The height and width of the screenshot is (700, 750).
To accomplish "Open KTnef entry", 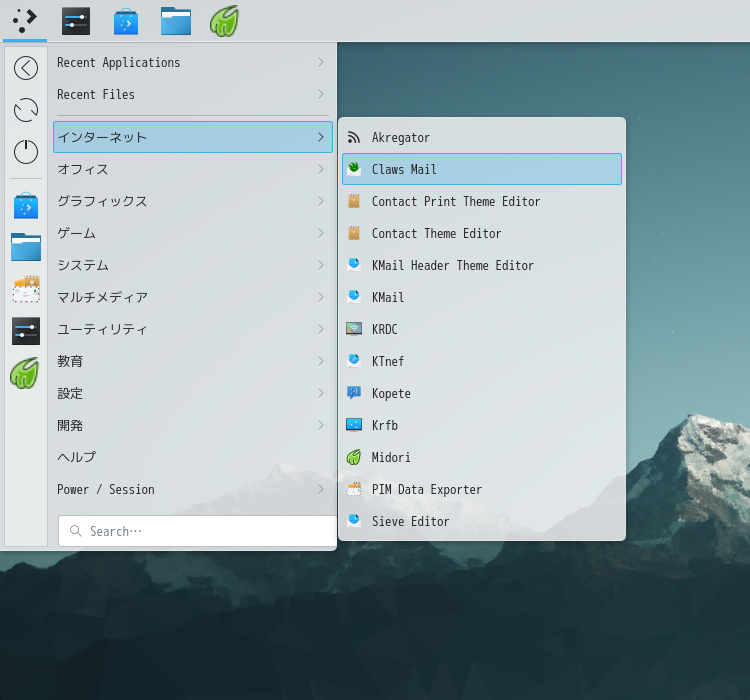I will [482, 361].
